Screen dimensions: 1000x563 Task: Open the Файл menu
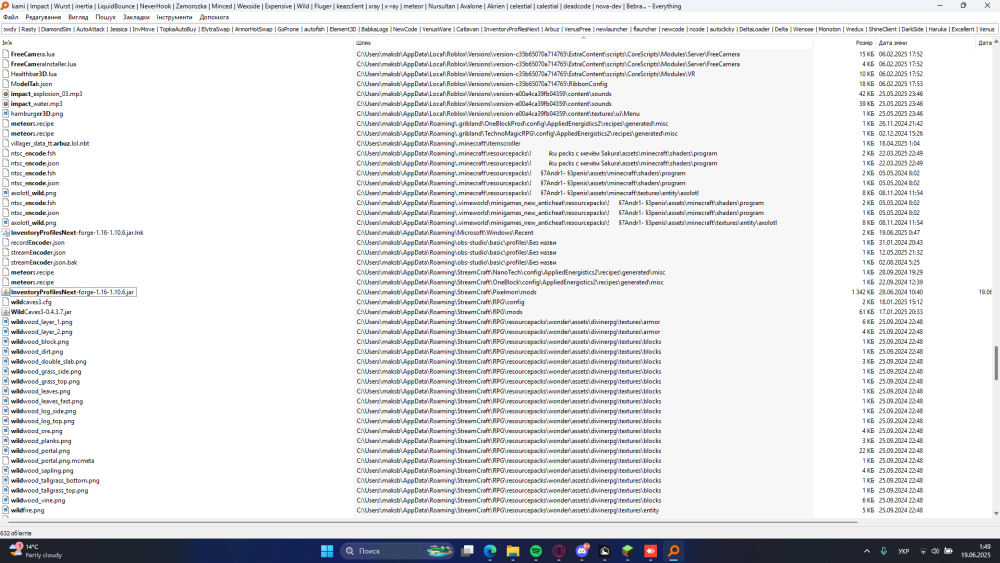point(11,17)
